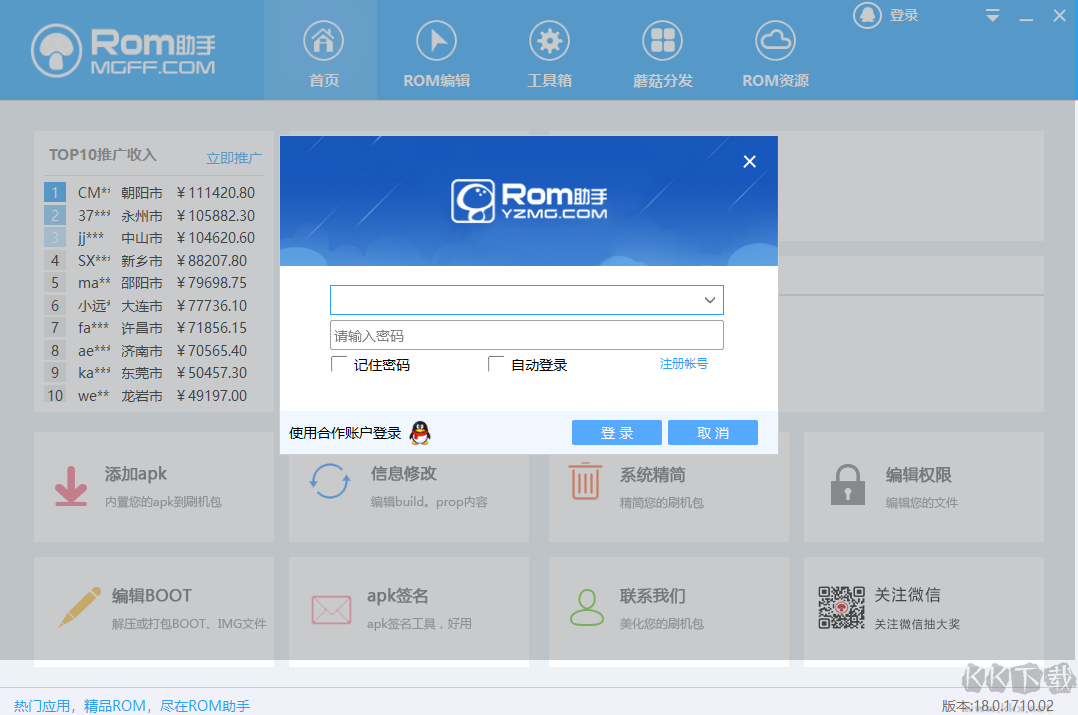Click the TOP10推广收入 heading
Viewport: 1078px width, 715px height.
point(102,155)
